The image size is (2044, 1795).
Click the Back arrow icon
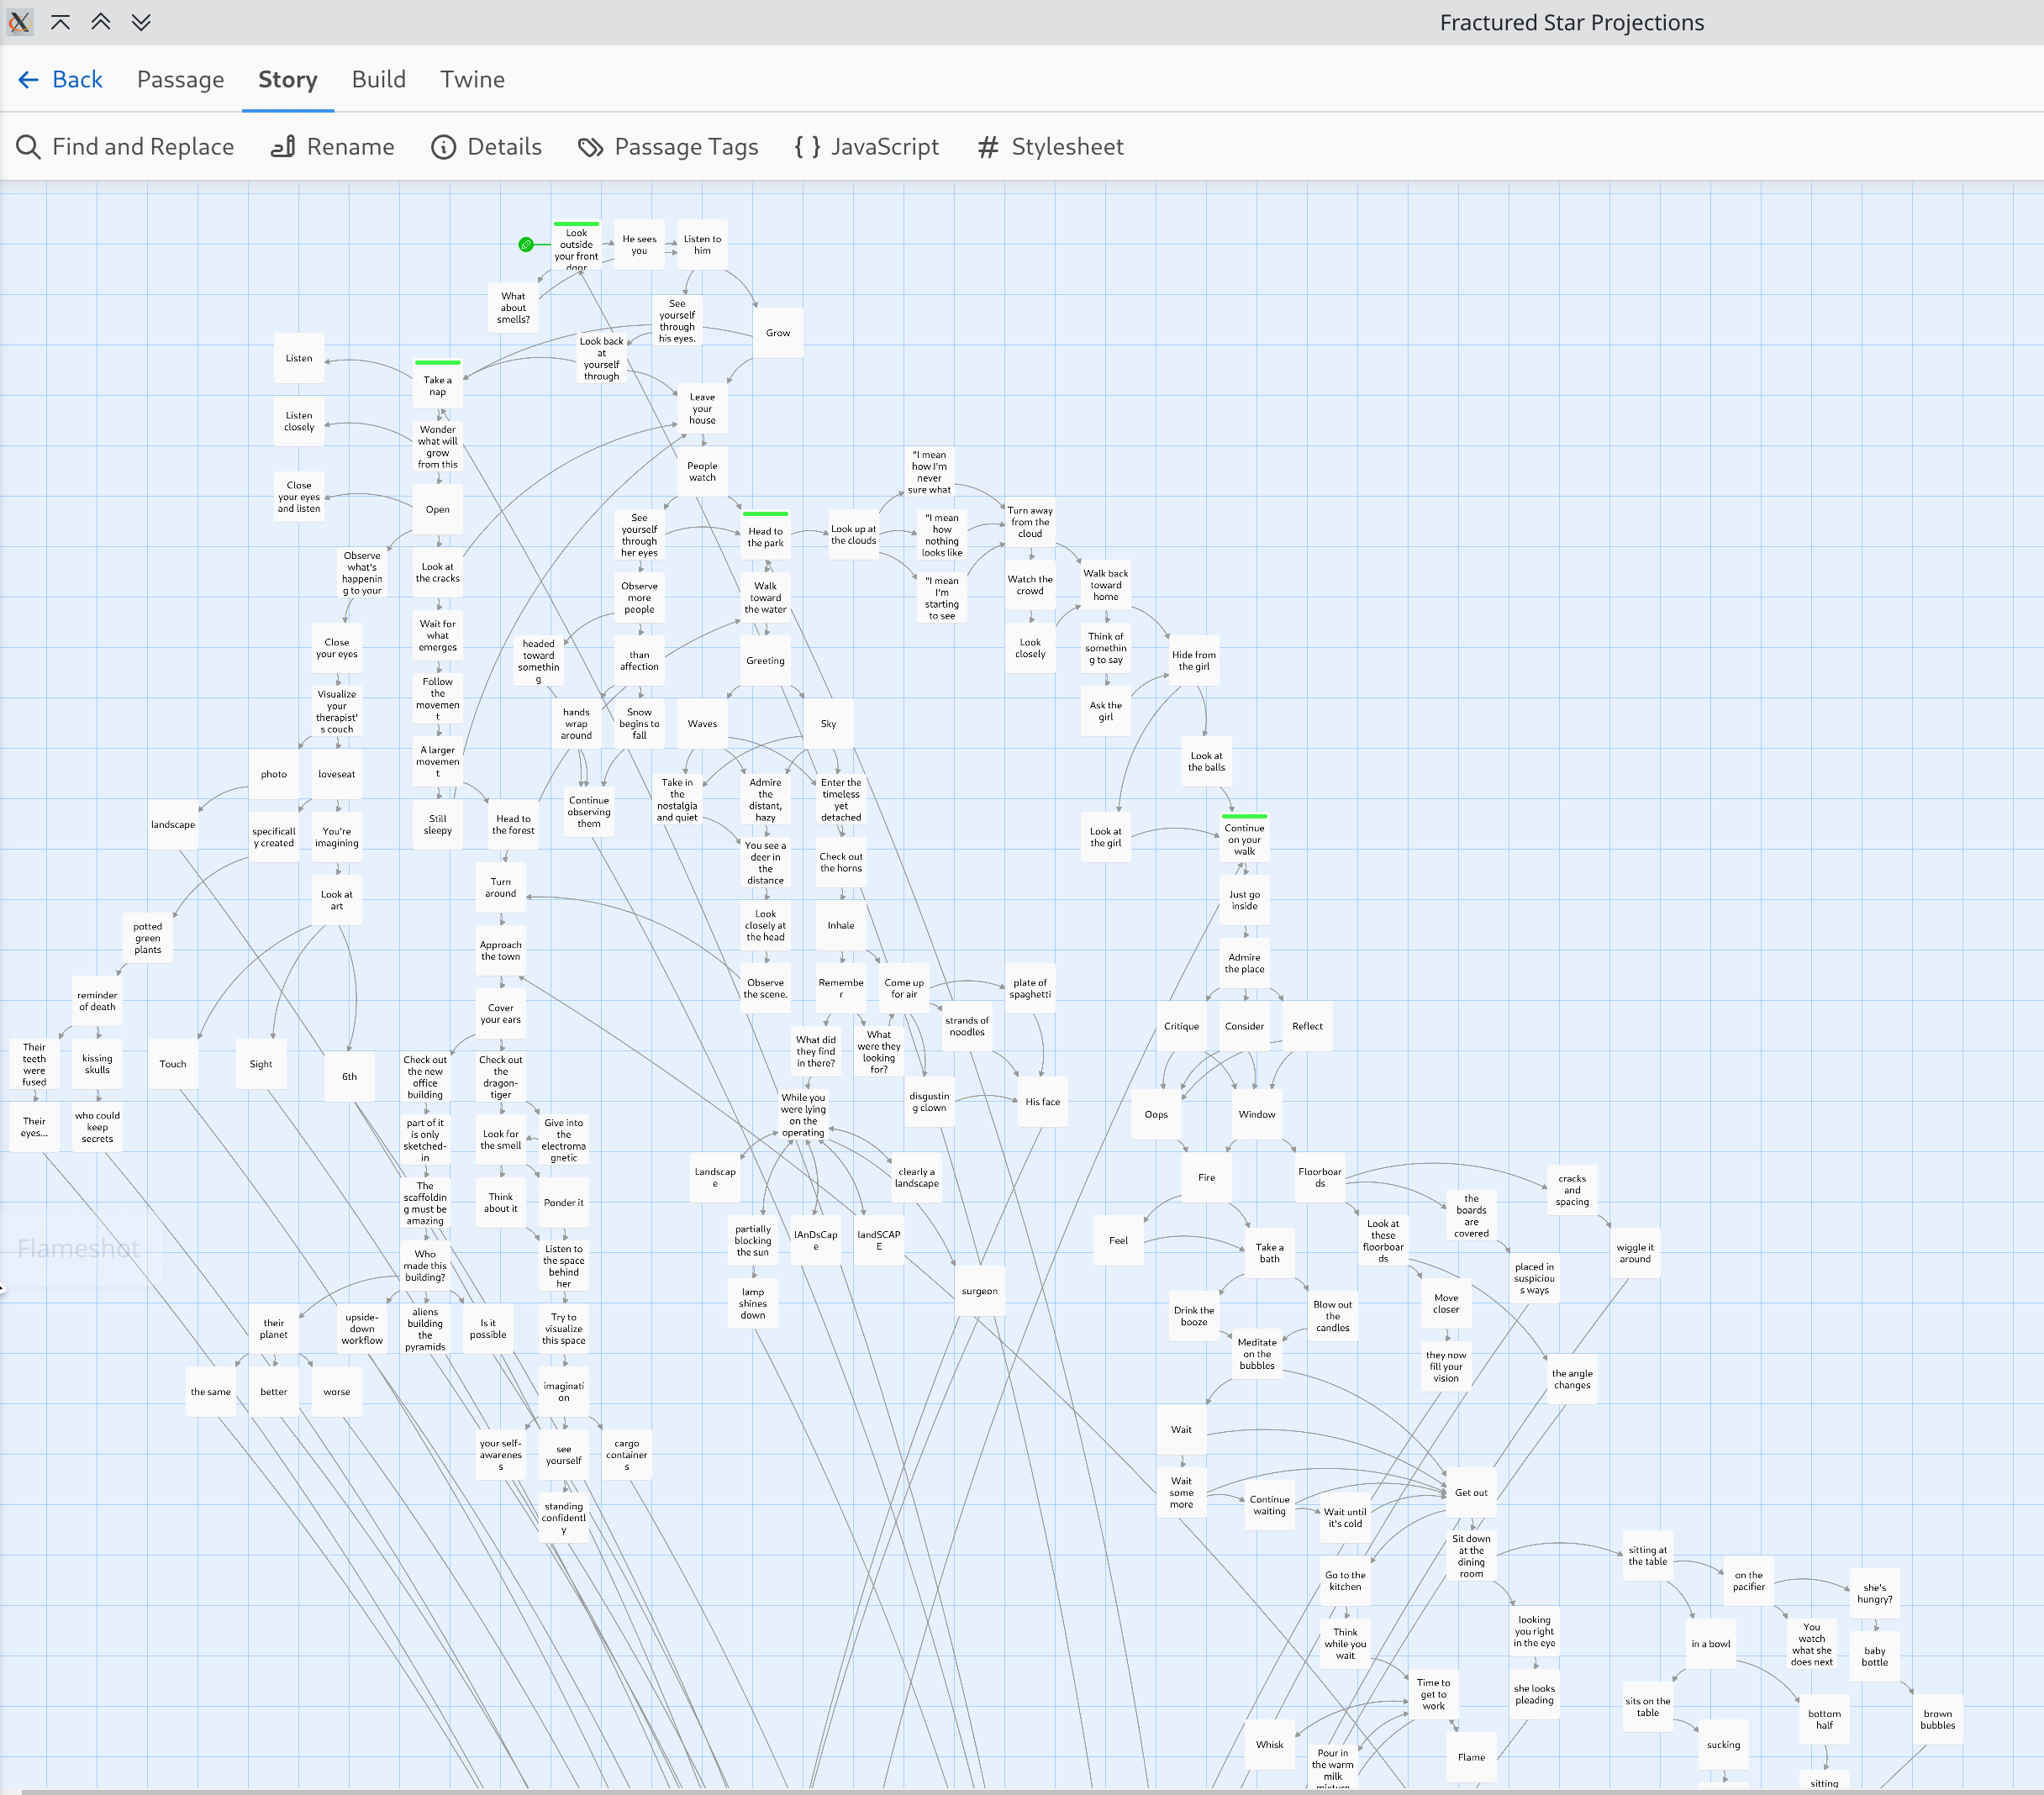coord(29,80)
